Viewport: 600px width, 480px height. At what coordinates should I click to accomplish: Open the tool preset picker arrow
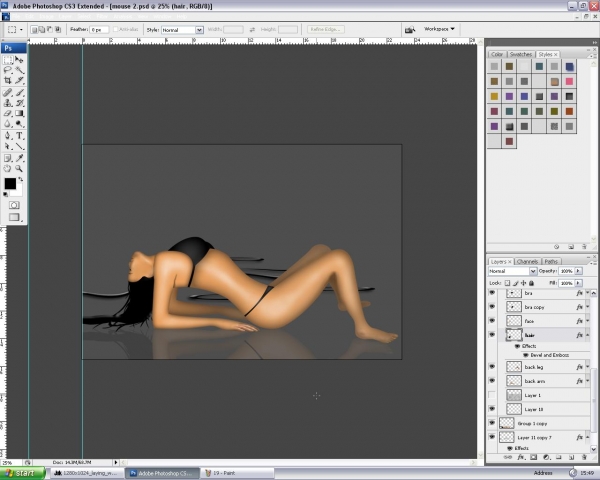click(x=21, y=29)
